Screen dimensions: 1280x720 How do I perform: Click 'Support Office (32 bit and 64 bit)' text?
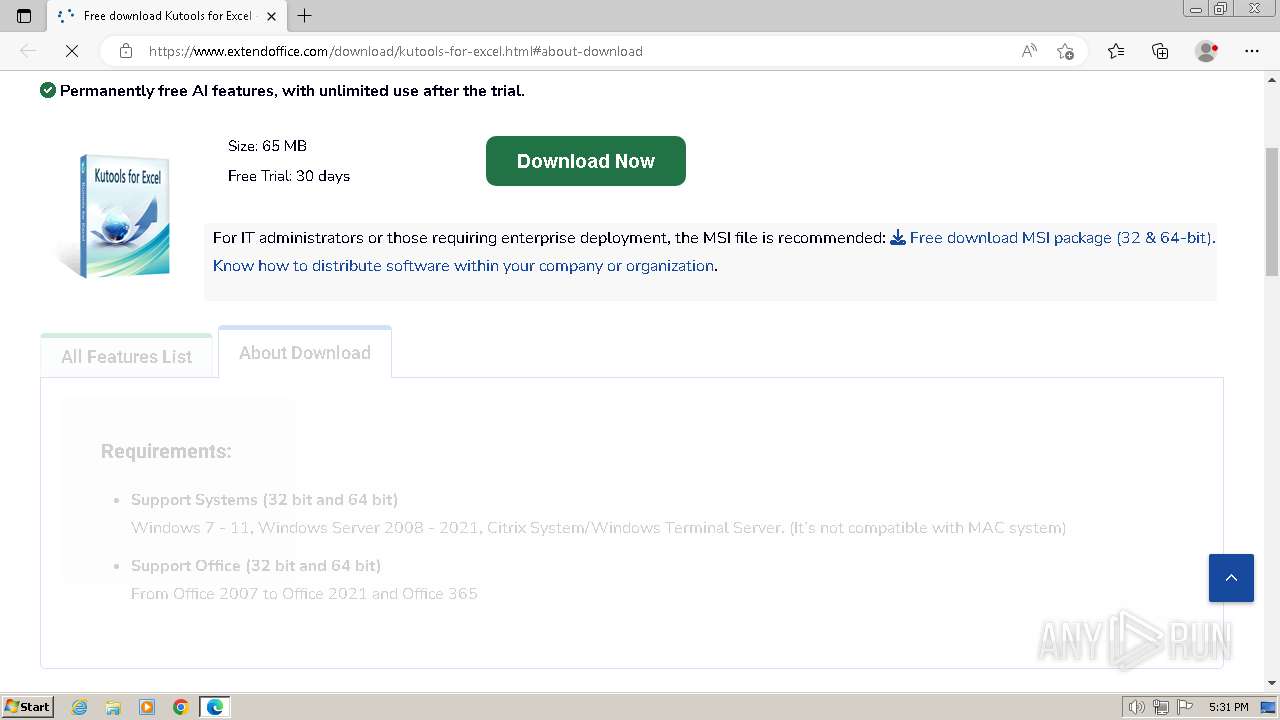pos(256,565)
